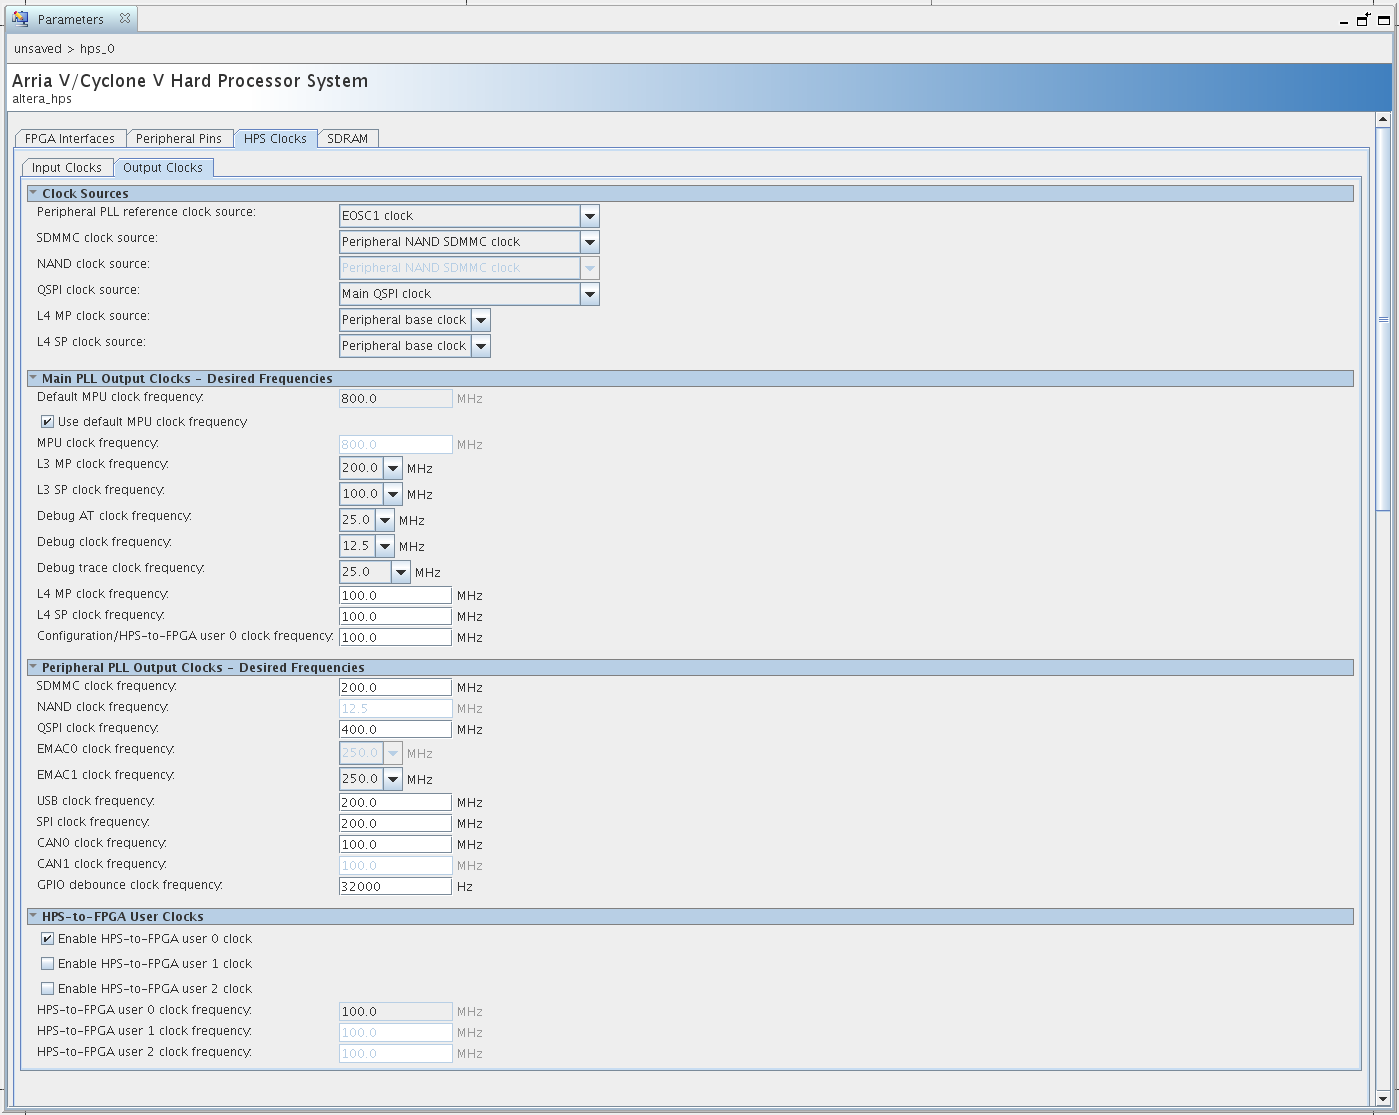The width and height of the screenshot is (1399, 1115).
Task: Open the SDRAM tab
Action: 348,139
